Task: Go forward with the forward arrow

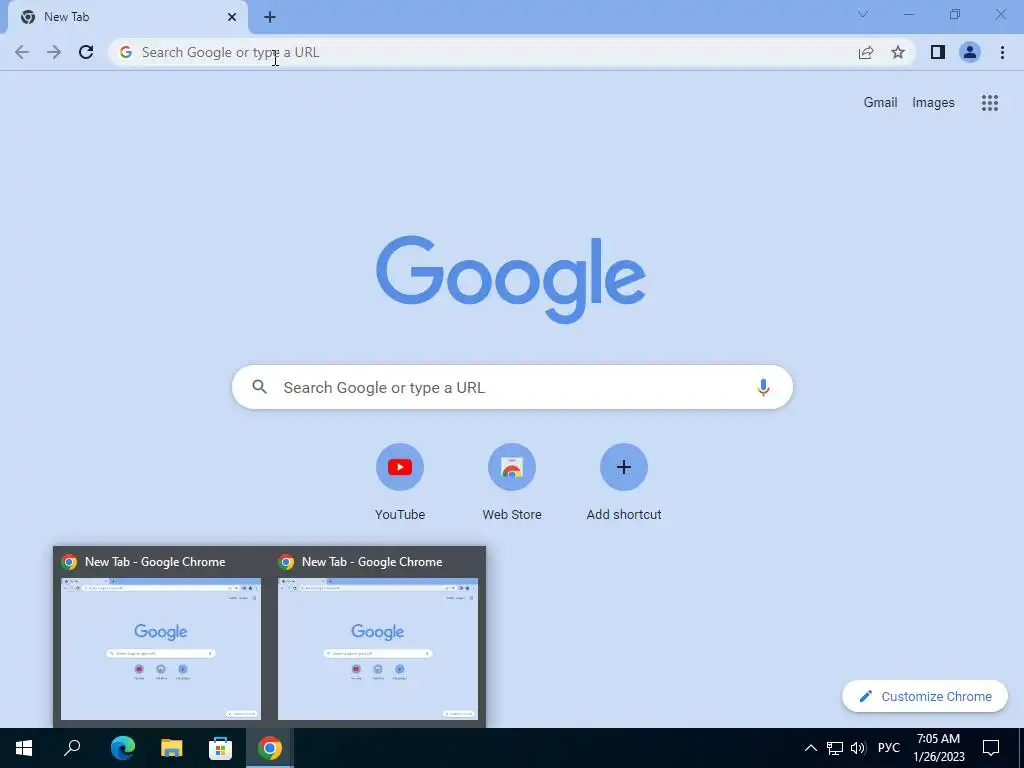Action: point(54,52)
